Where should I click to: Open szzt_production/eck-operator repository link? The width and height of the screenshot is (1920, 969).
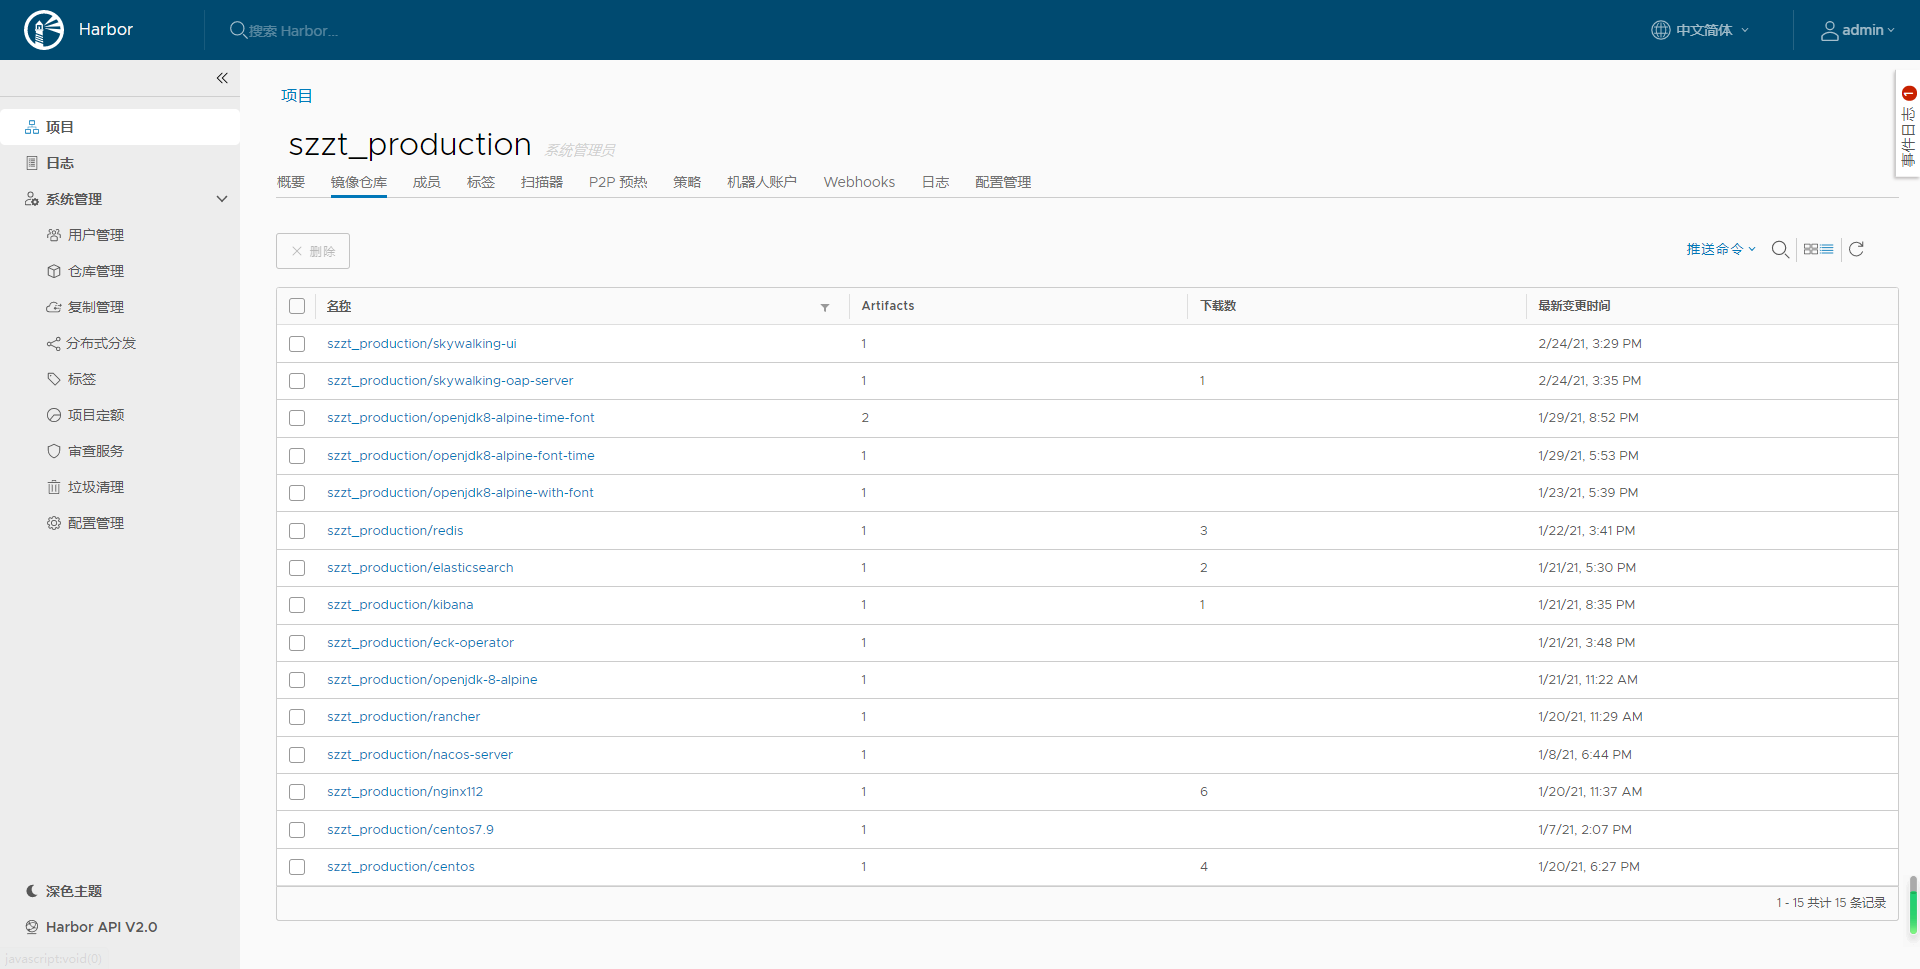(x=420, y=643)
